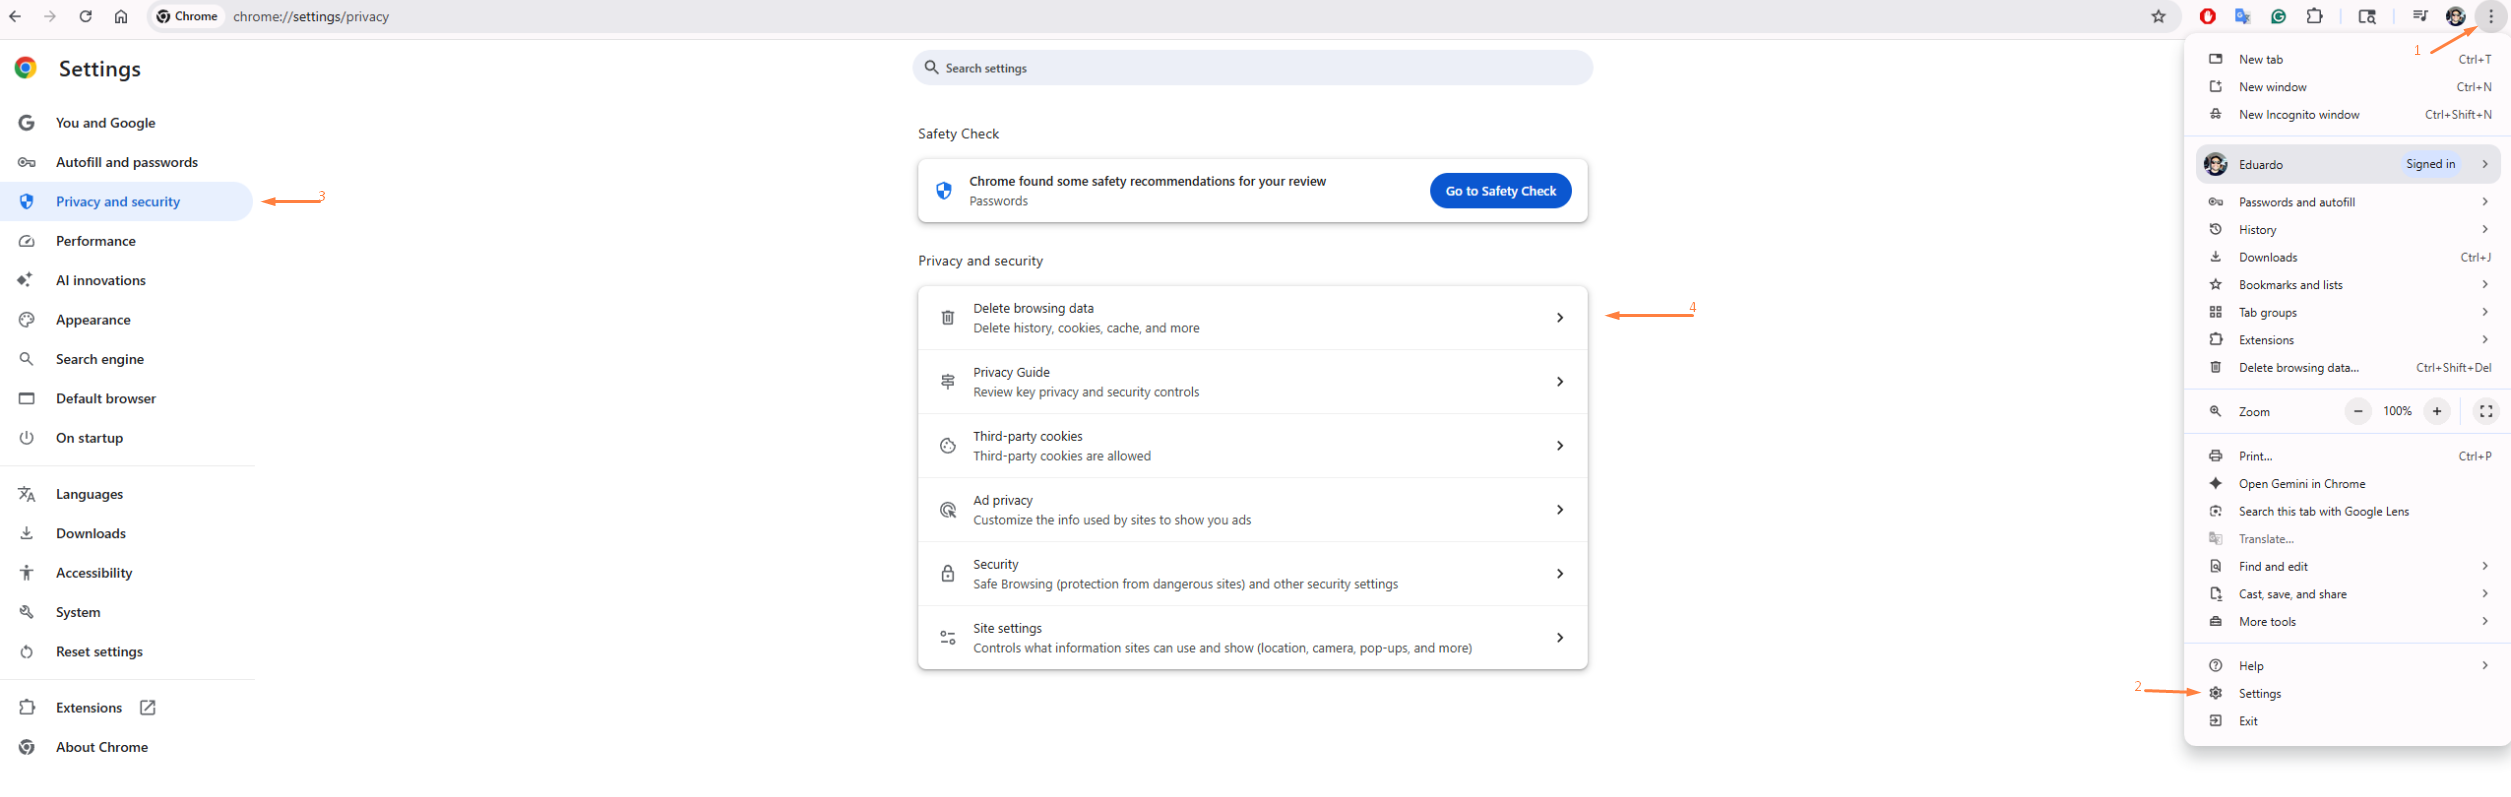
Task: Increase zoom with the plus button
Action: click(x=2437, y=411)
